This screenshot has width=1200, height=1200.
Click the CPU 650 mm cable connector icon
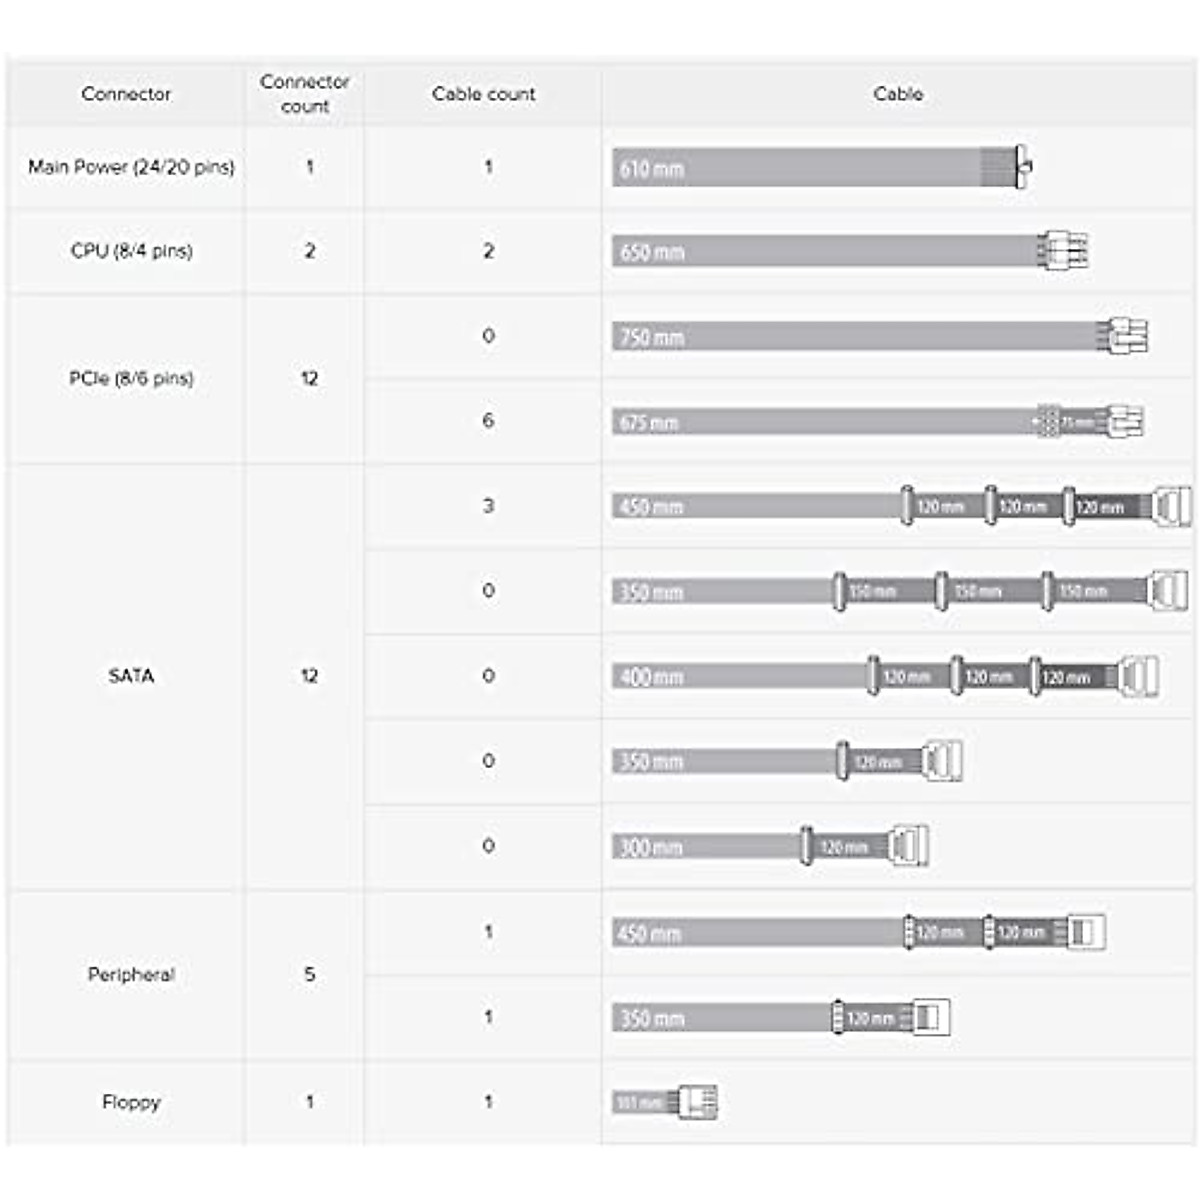[x=1064, y=251]
